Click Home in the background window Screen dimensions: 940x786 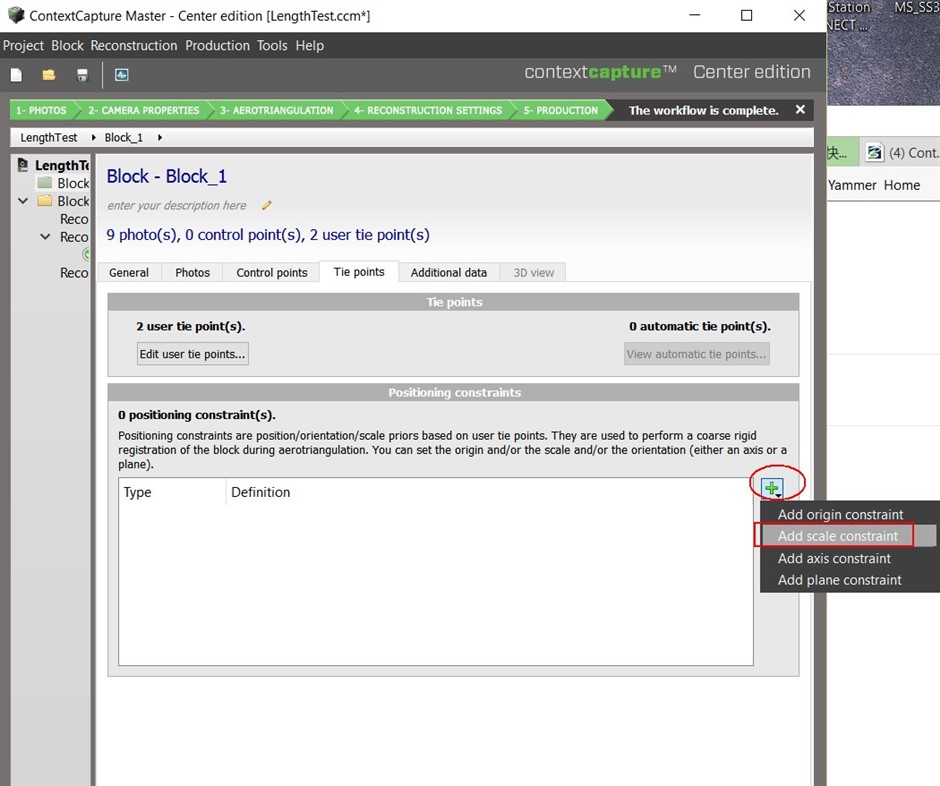[902, 185]
